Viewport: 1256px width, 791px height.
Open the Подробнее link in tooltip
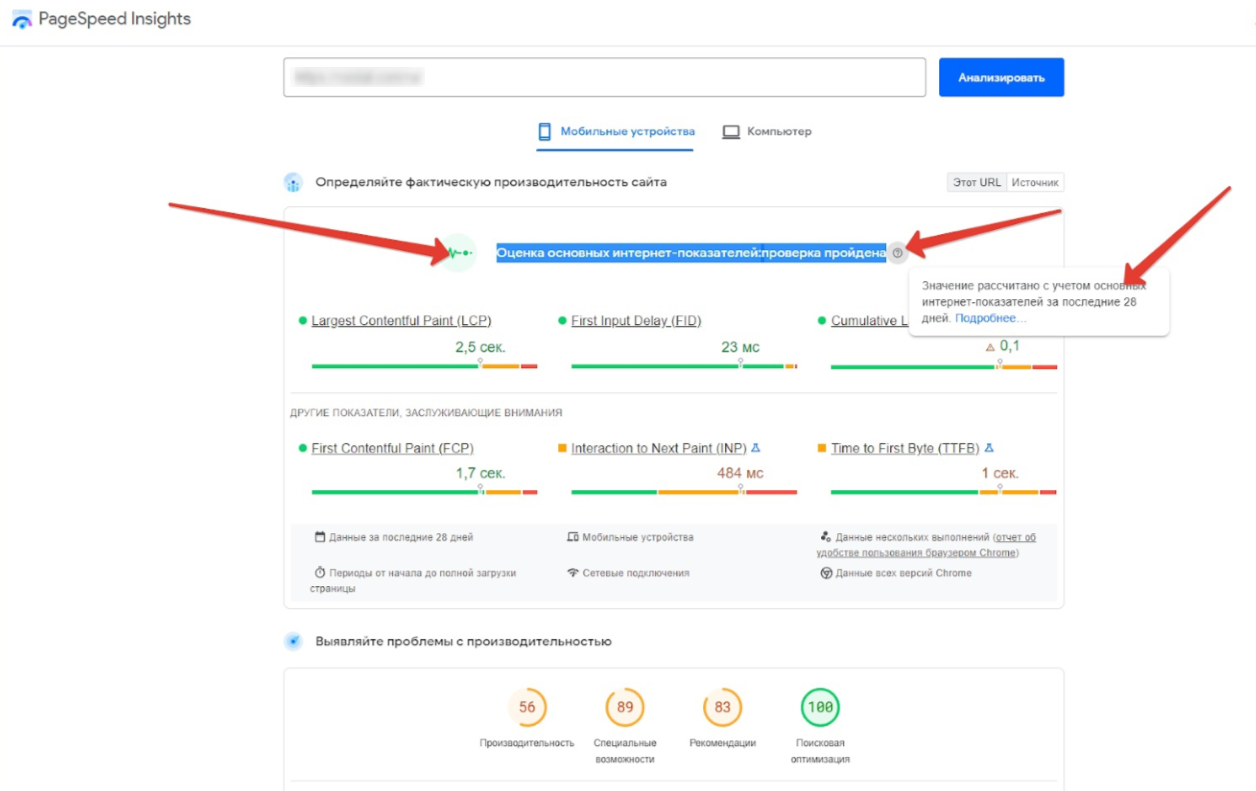click(990, 318)
